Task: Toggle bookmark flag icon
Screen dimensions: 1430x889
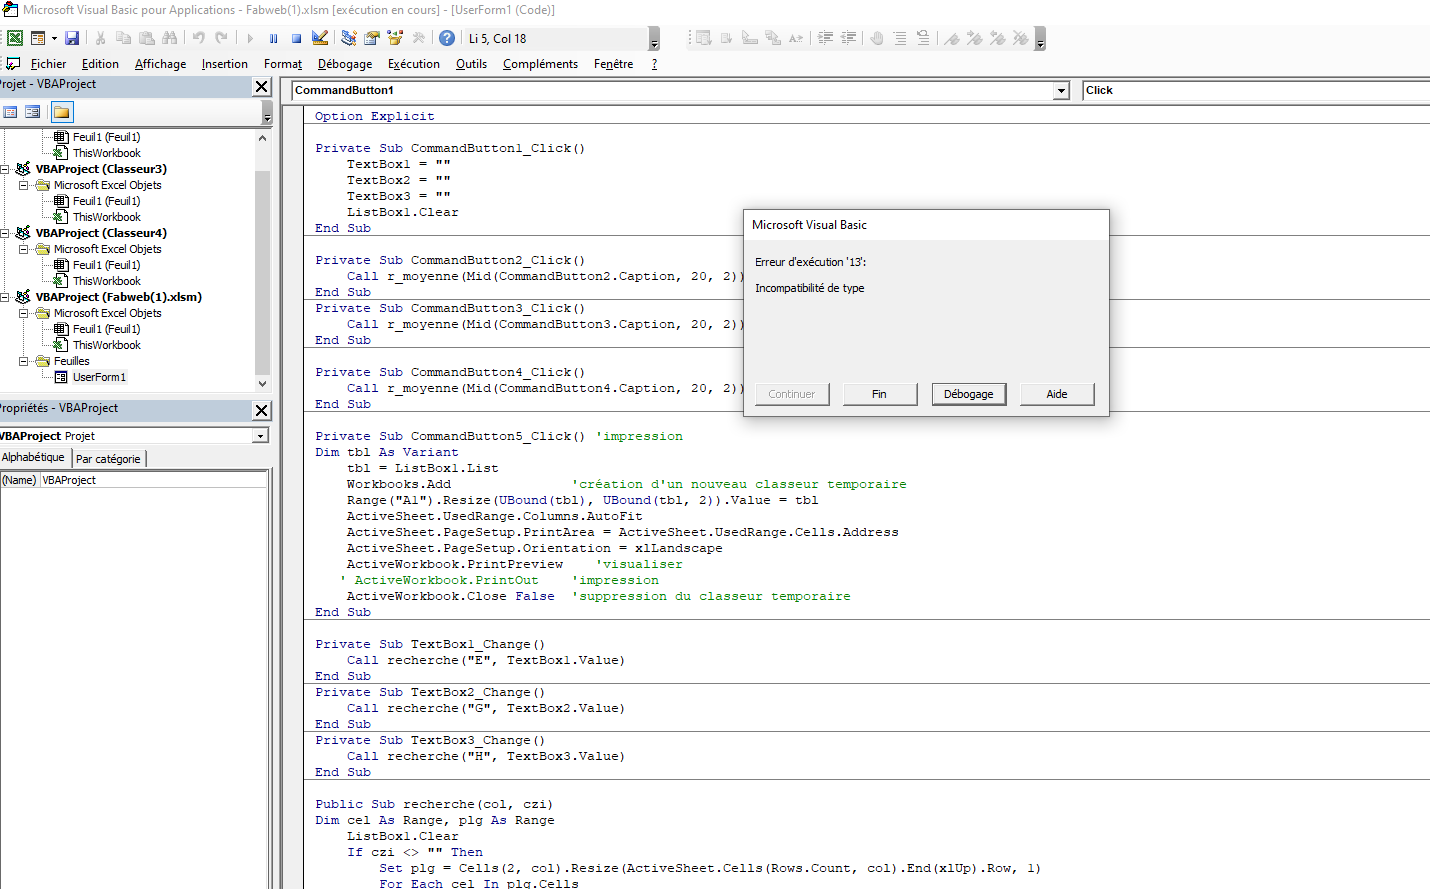Action: (x=951, y=38)
